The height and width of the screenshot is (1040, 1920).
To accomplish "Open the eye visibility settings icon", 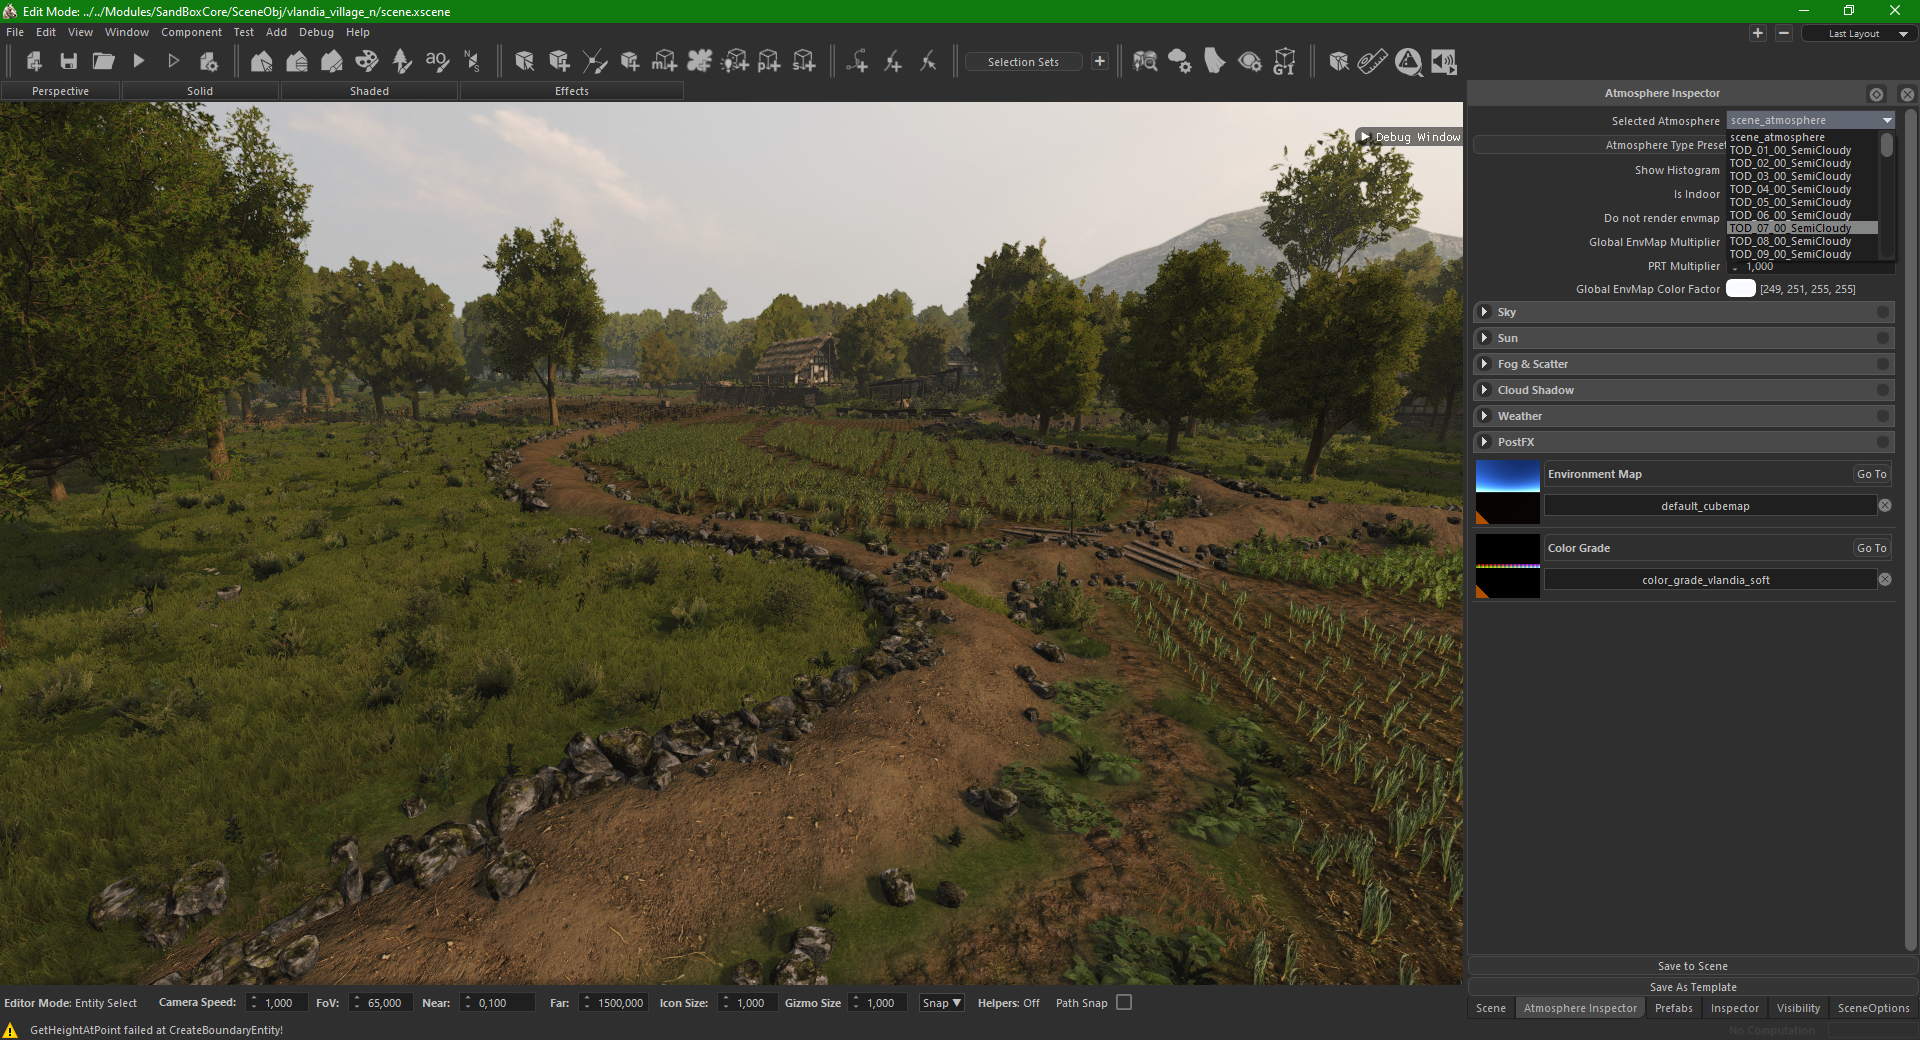I will point(1249,62).
